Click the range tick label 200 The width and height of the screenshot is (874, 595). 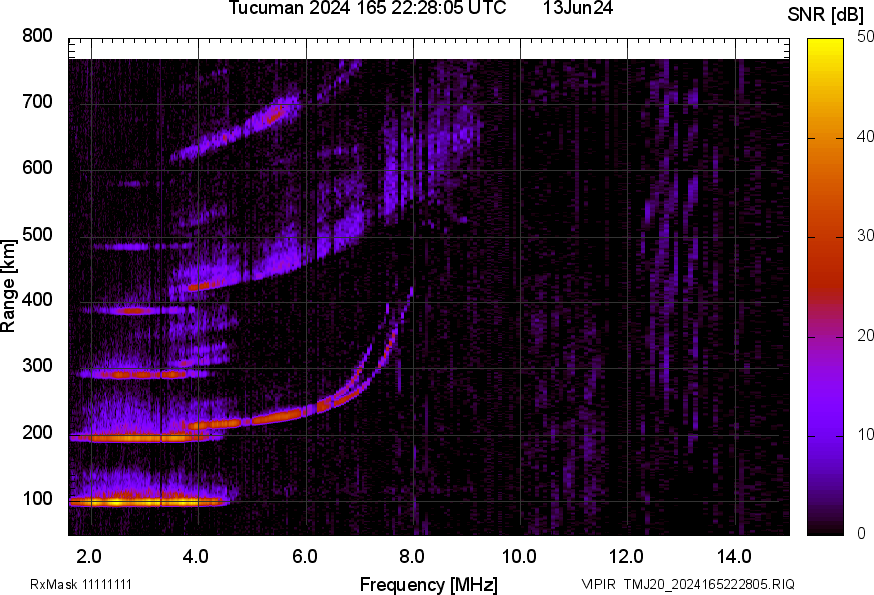coord(37,433)
